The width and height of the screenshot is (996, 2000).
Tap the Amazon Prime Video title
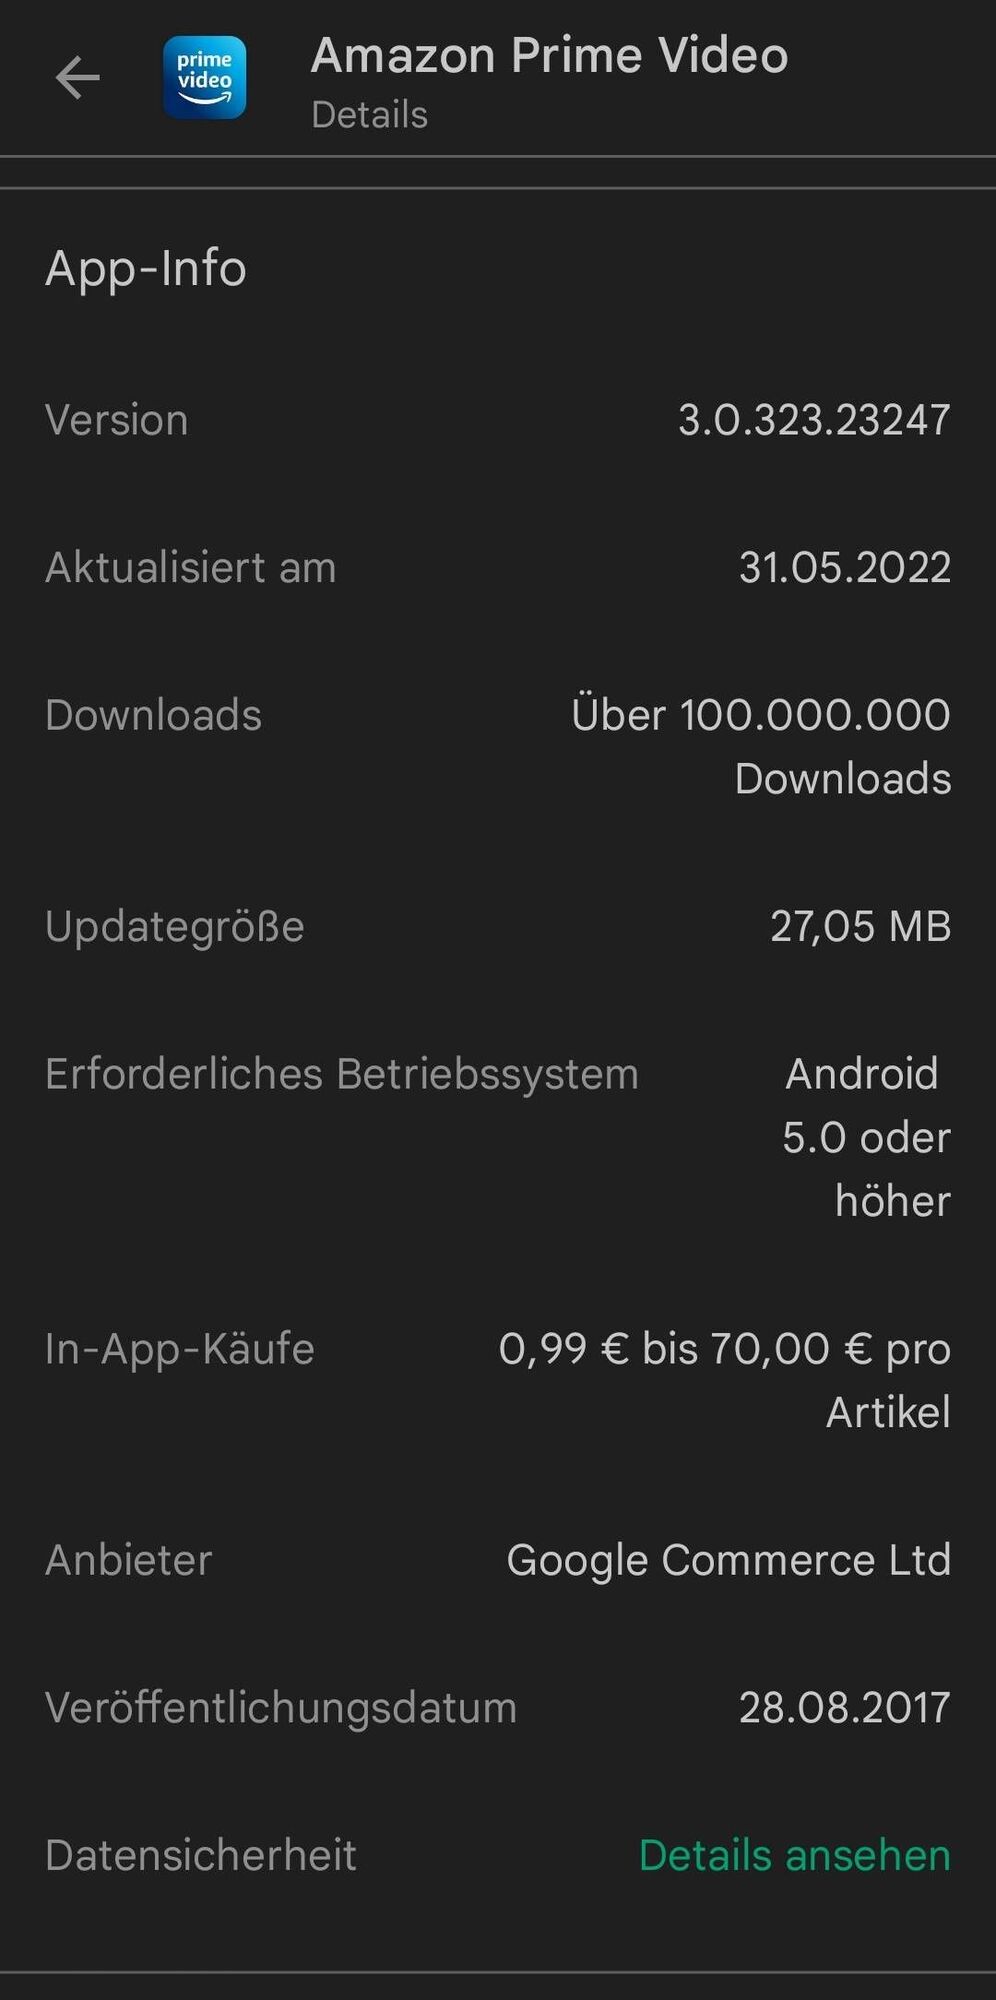[x=549, y=56]
